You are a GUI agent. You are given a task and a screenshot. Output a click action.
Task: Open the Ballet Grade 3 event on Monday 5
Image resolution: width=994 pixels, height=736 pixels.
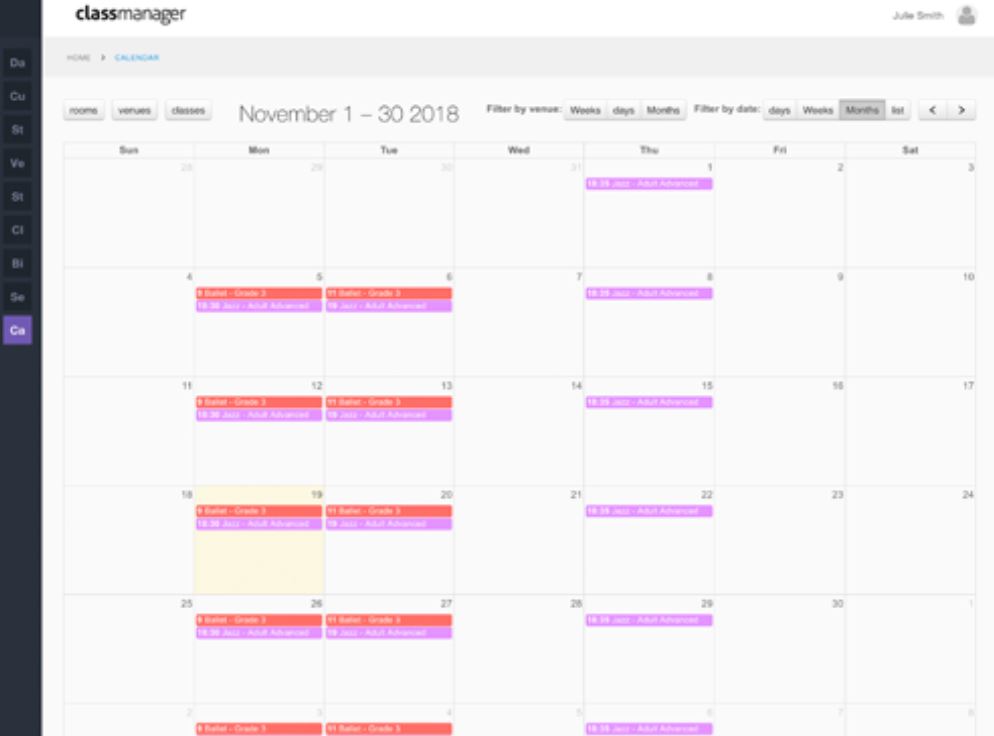click(258, 293)
